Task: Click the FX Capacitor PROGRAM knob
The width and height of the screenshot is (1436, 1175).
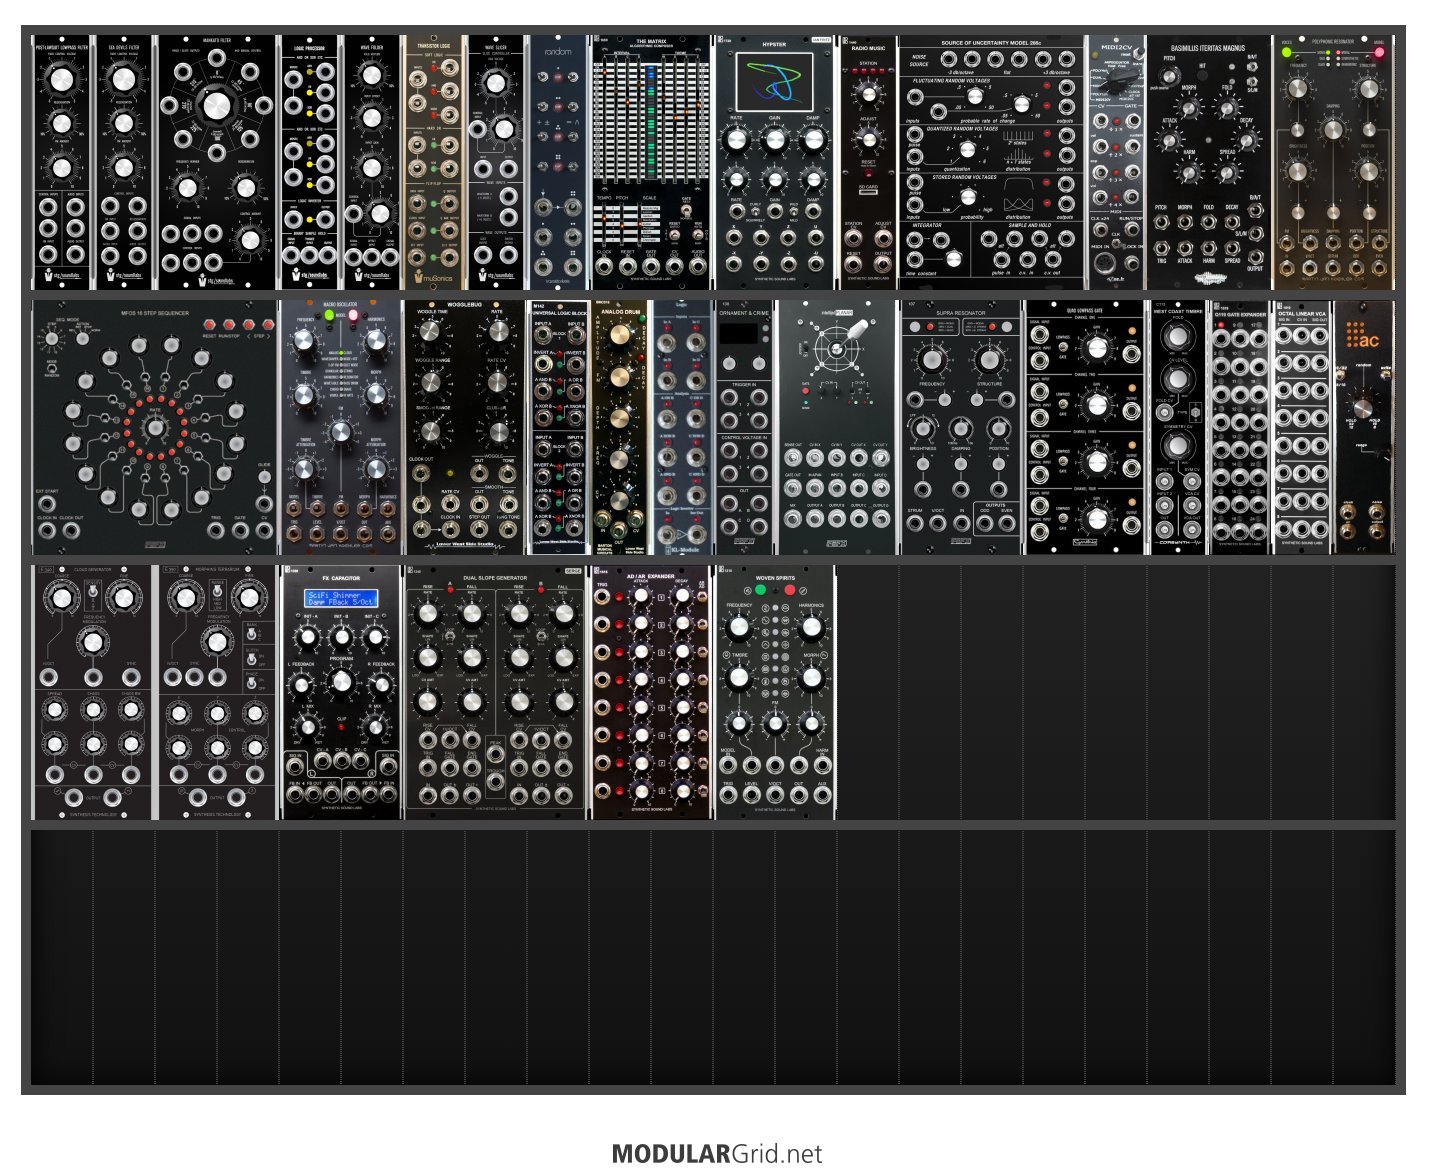Action: click(341, 680)
